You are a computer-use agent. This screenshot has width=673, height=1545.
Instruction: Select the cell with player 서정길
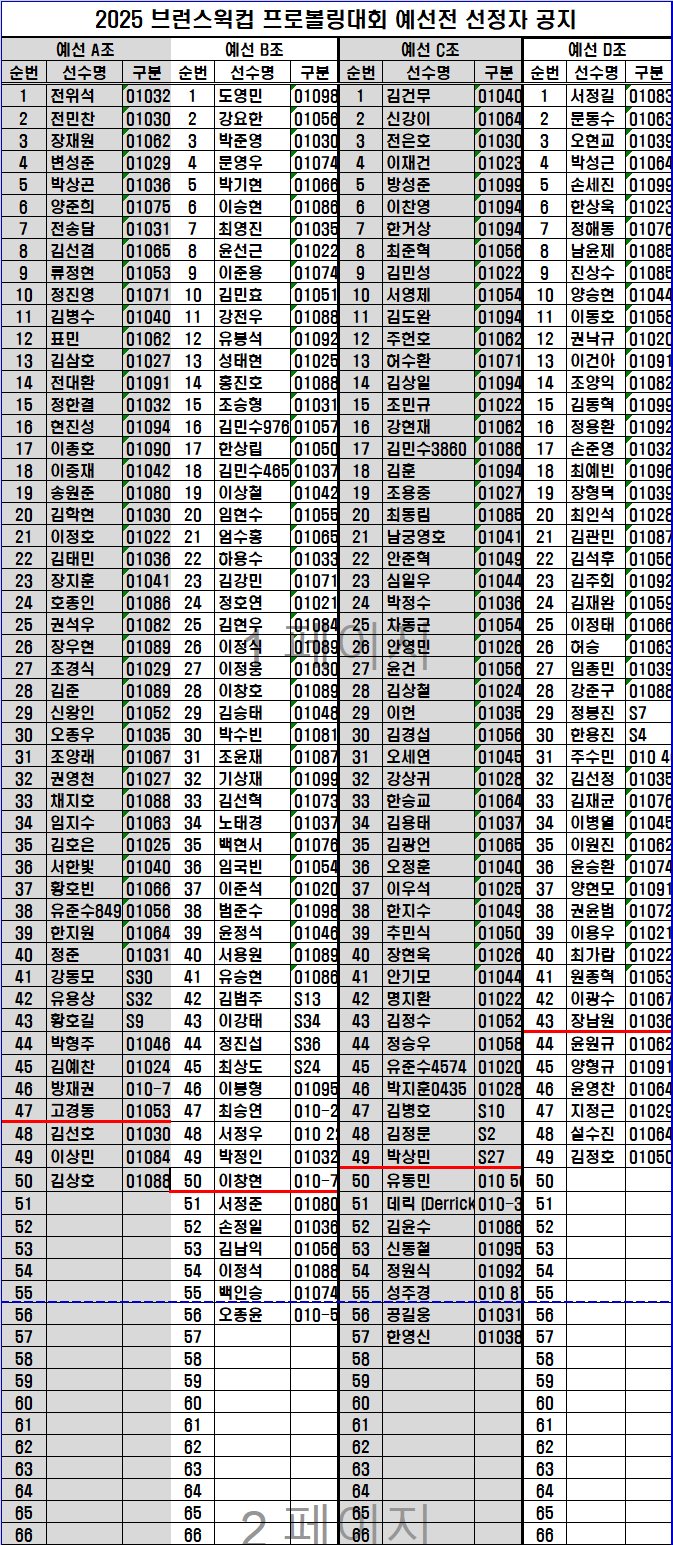pos(596,96)
